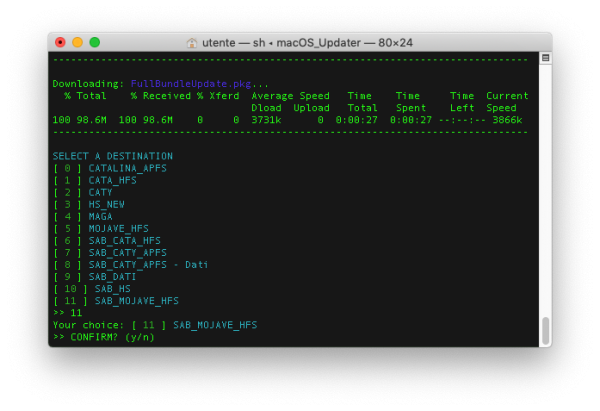The image size is (600, 411).
Task: Click the split pane icon above the scrollbar
Action: [546, 58]
